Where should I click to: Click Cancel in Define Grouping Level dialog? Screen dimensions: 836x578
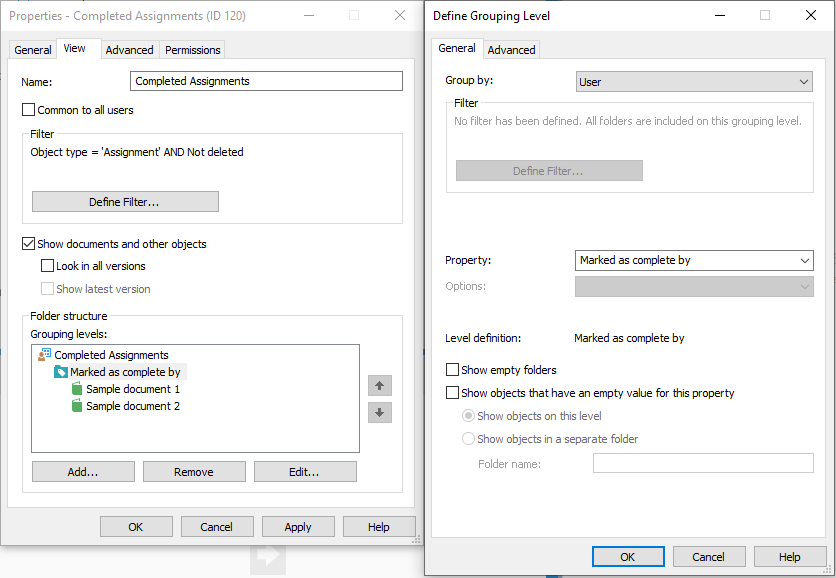[709, 557]
